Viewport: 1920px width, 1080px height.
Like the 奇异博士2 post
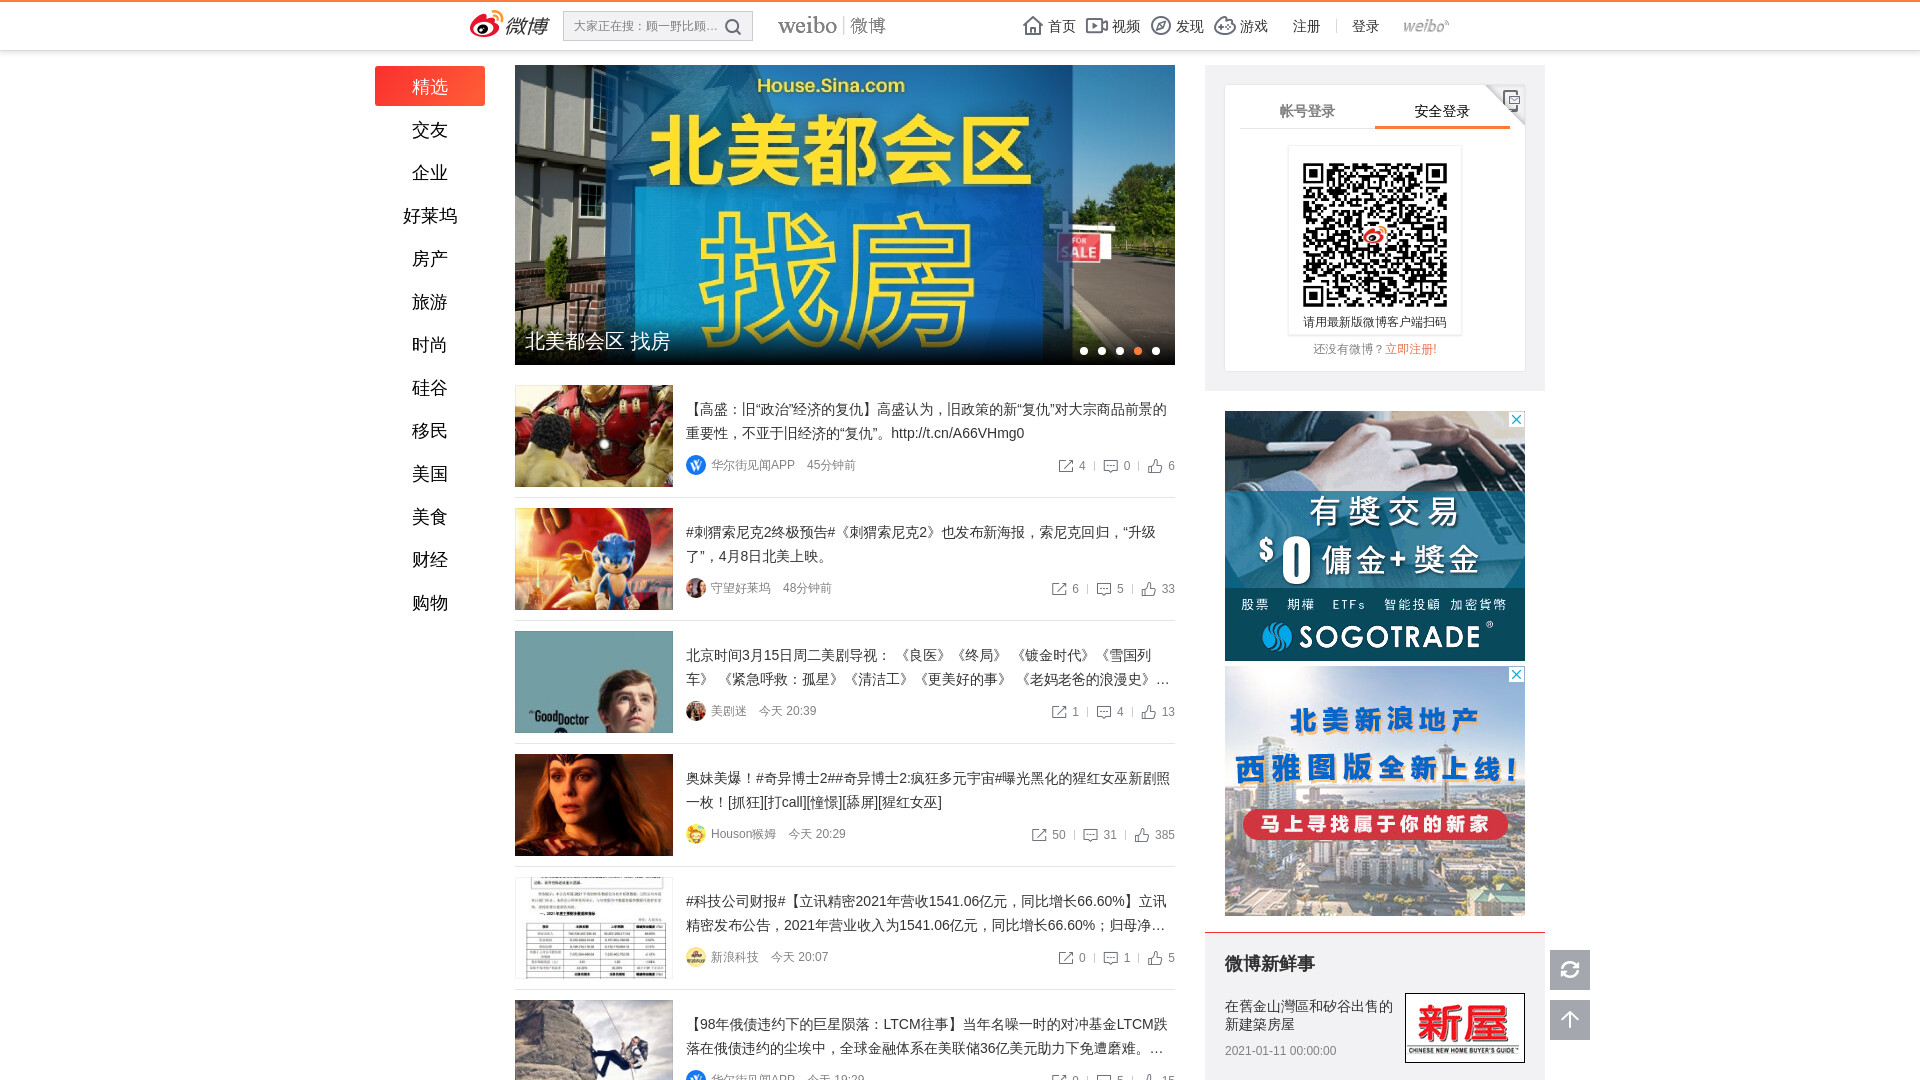point(1142,835)
